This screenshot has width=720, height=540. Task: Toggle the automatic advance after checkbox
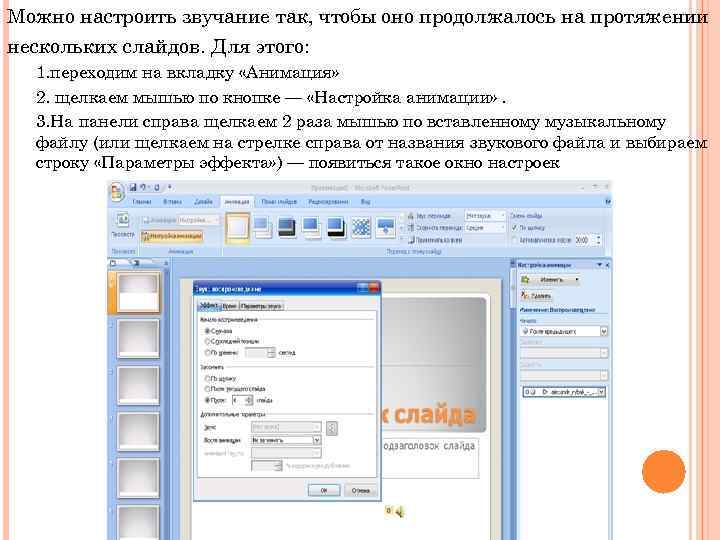pos(514,240)
